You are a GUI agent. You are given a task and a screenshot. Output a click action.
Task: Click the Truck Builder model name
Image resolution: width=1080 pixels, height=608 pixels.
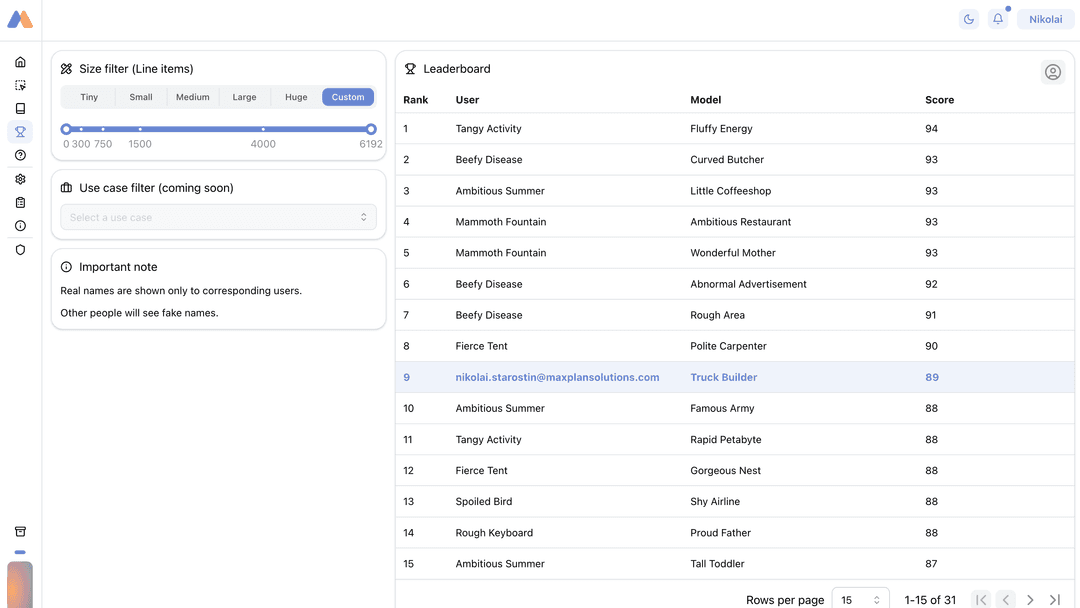(723, 377)
